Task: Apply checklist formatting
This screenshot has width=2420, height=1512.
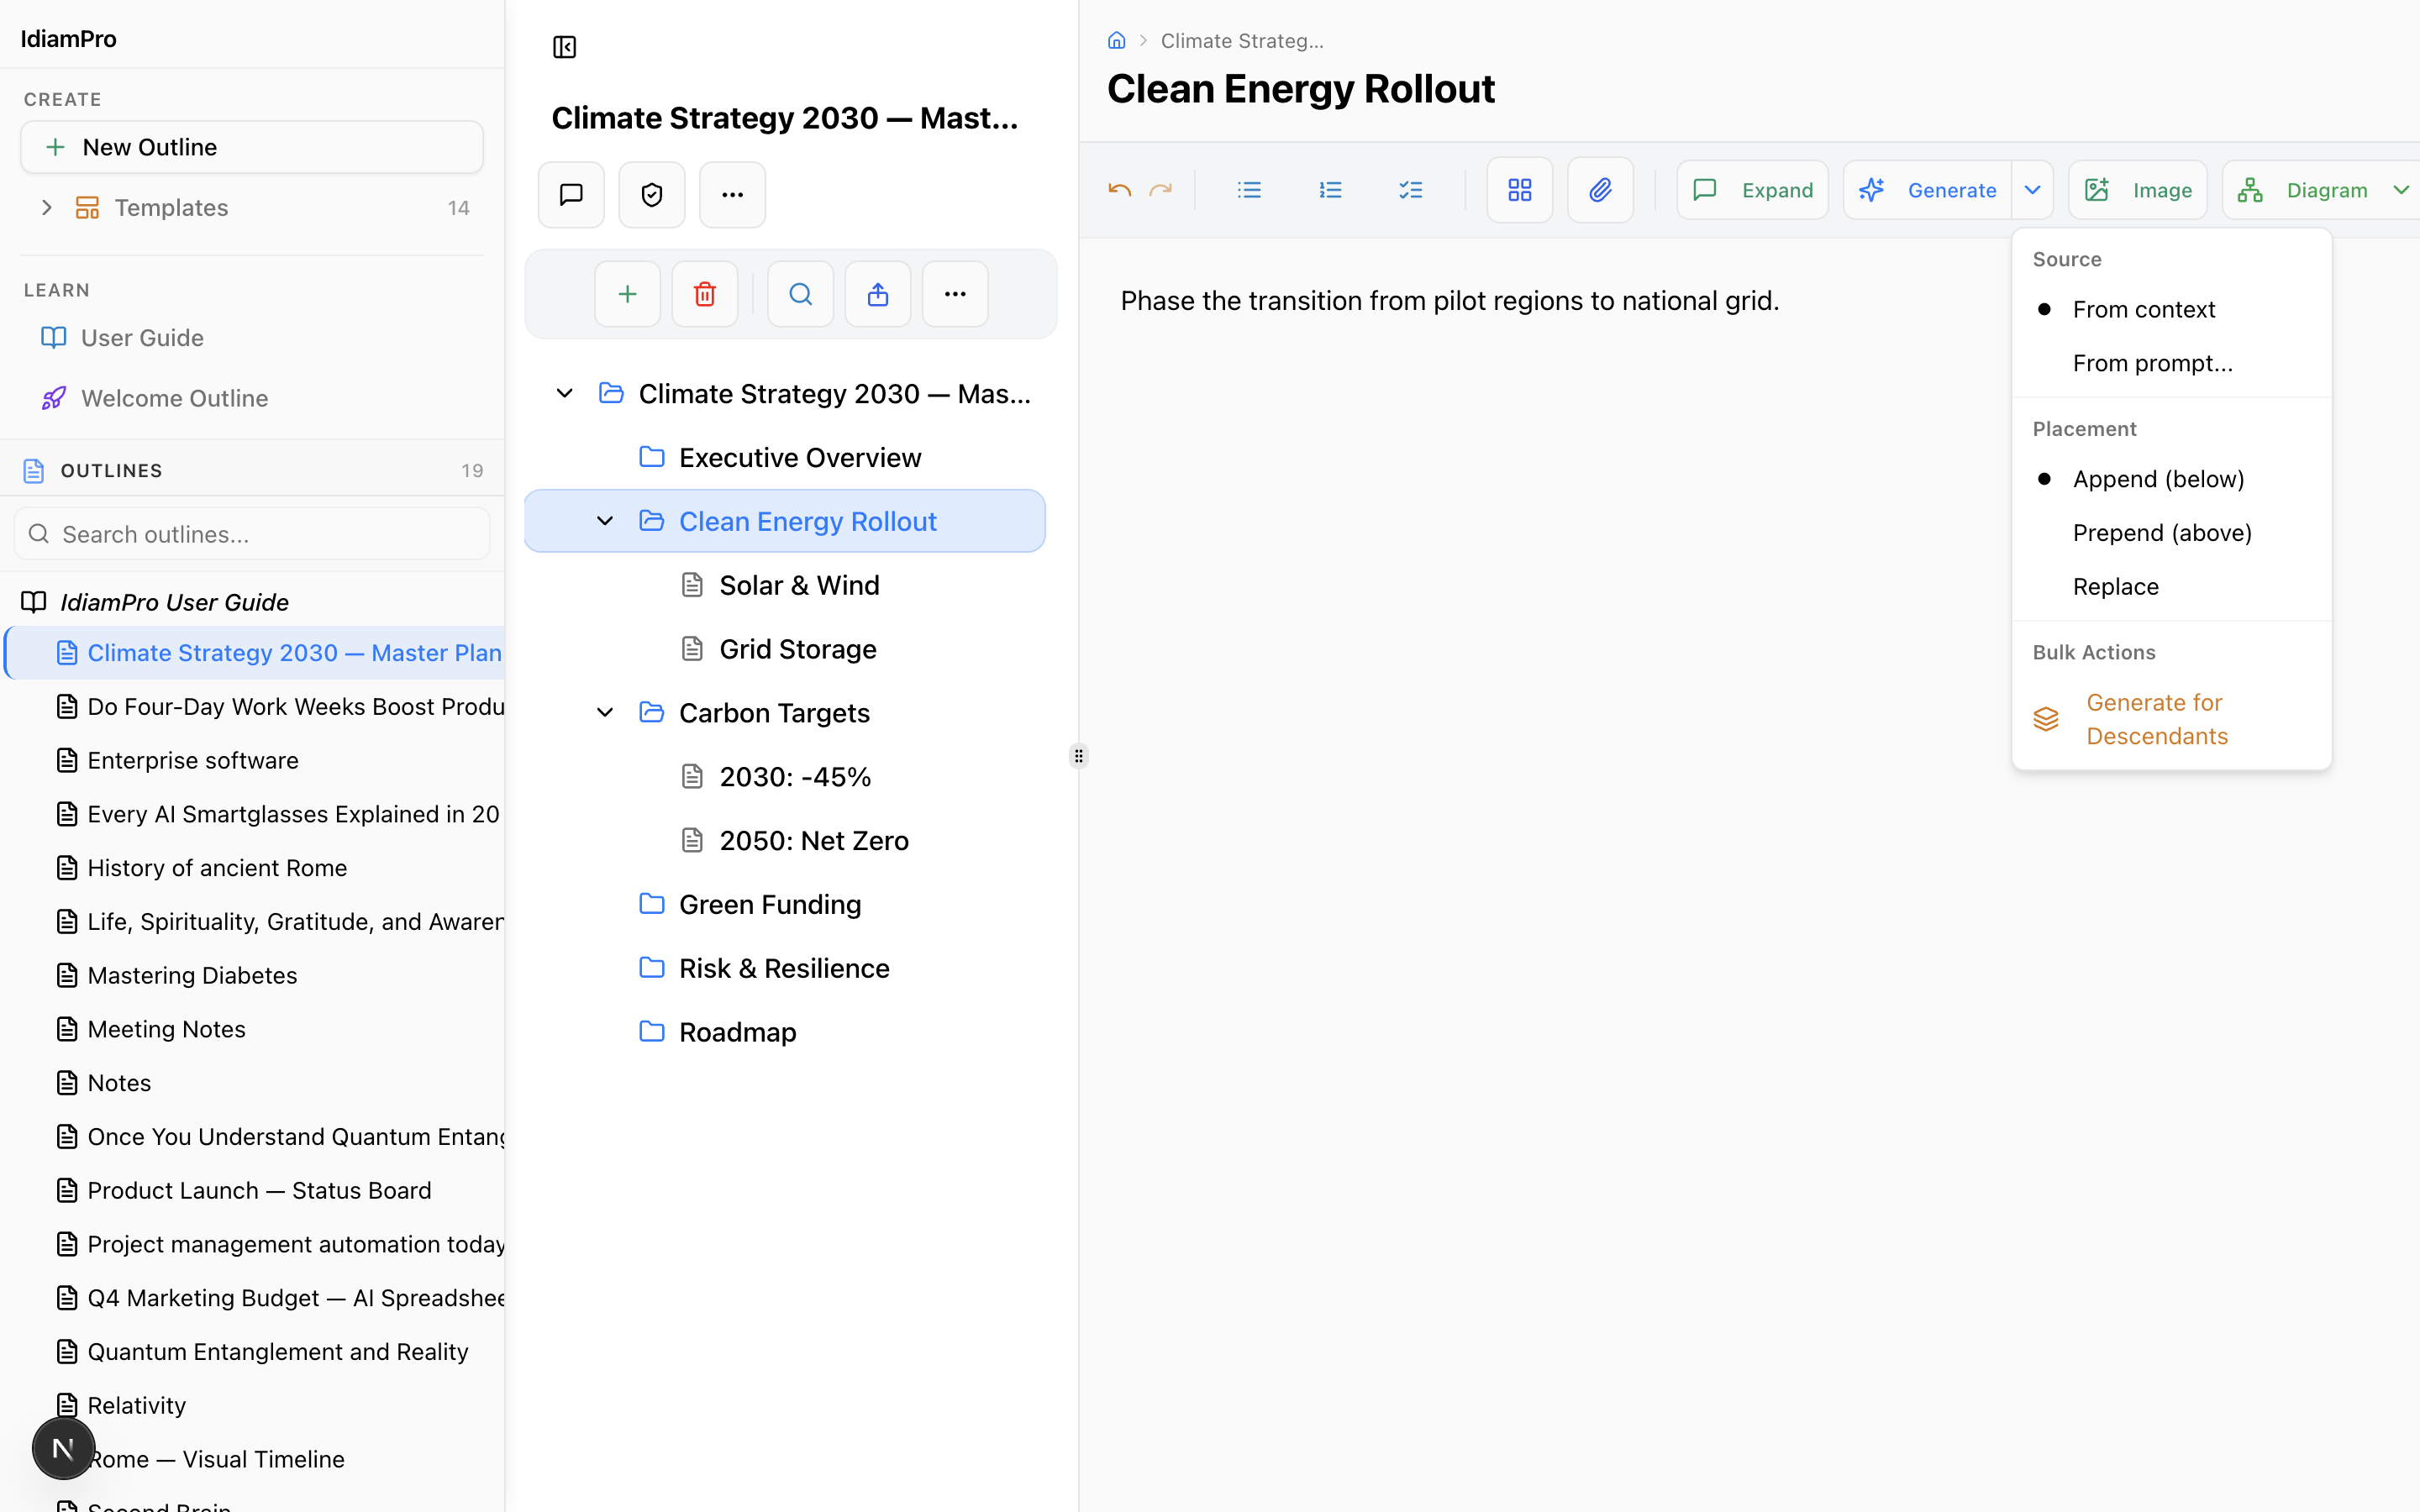Action: click(x=1410, y=190)
